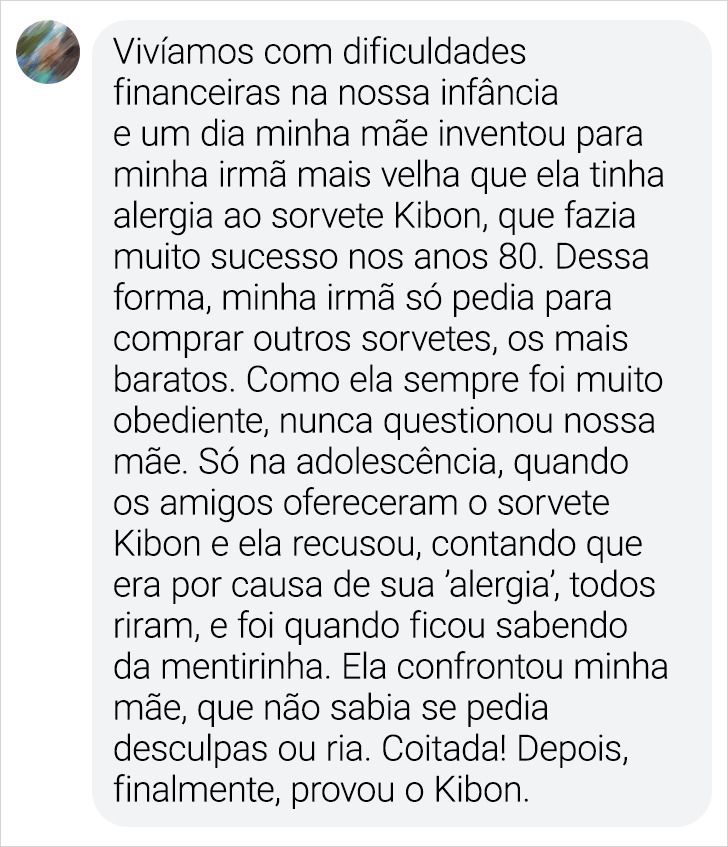Viewport: 728px width, 847px height.
Task: Click 'Kibon' in 'Kibon e ela recusou'
Action: [157, 544]
